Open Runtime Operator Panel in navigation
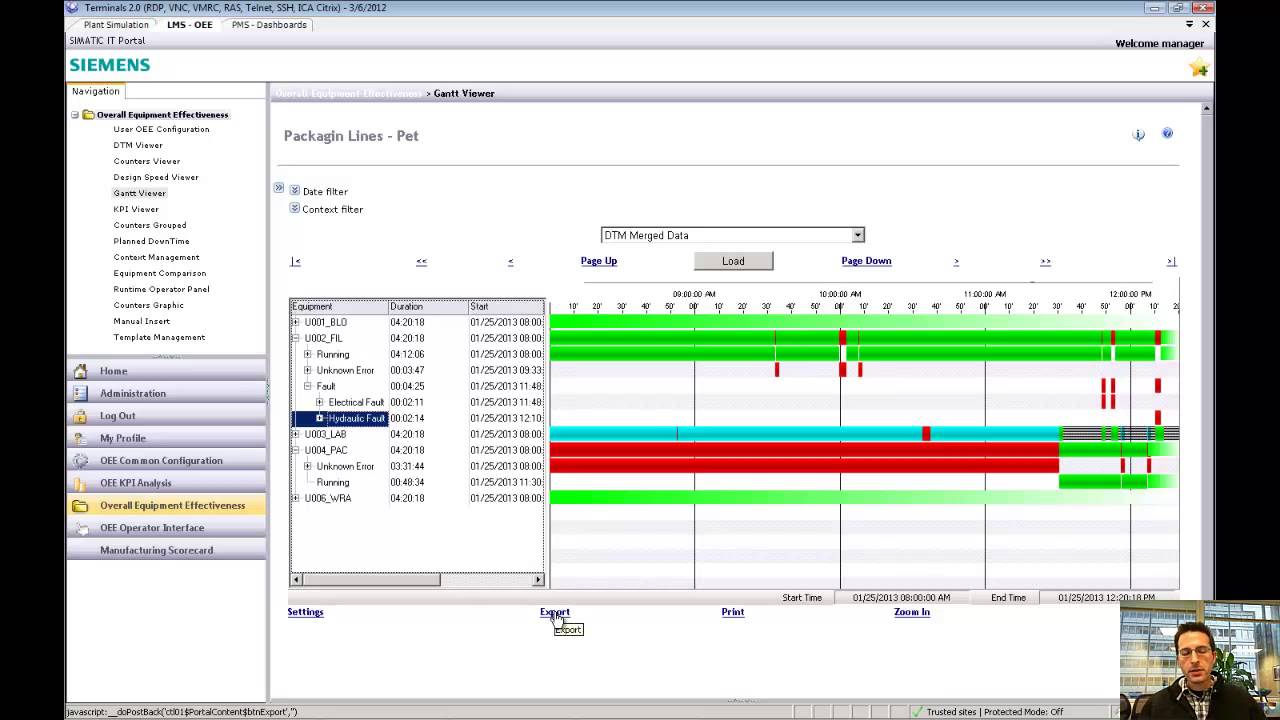The width and height of the screenshot is (1280, 720). [x=161, y=289]
